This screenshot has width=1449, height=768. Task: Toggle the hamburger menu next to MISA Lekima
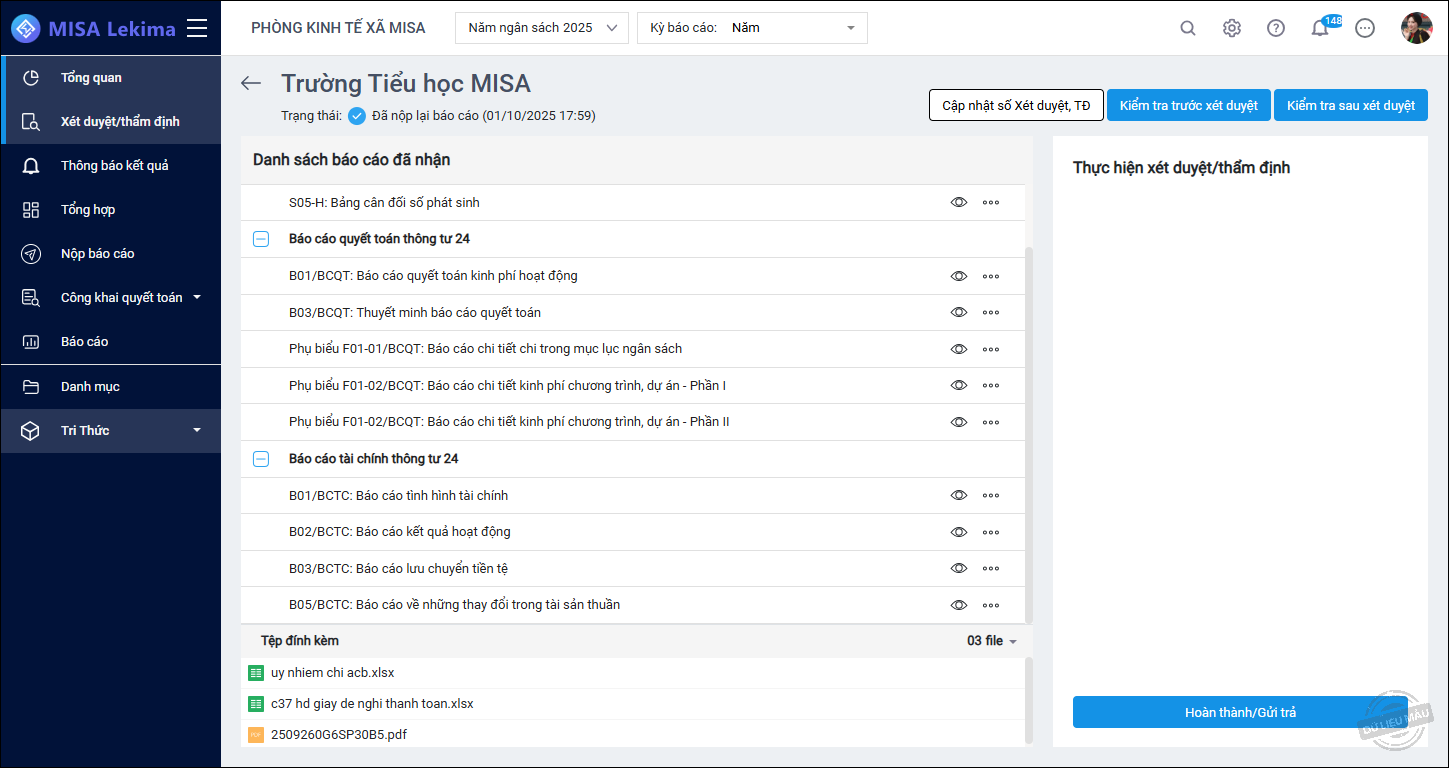click(197, 28)
